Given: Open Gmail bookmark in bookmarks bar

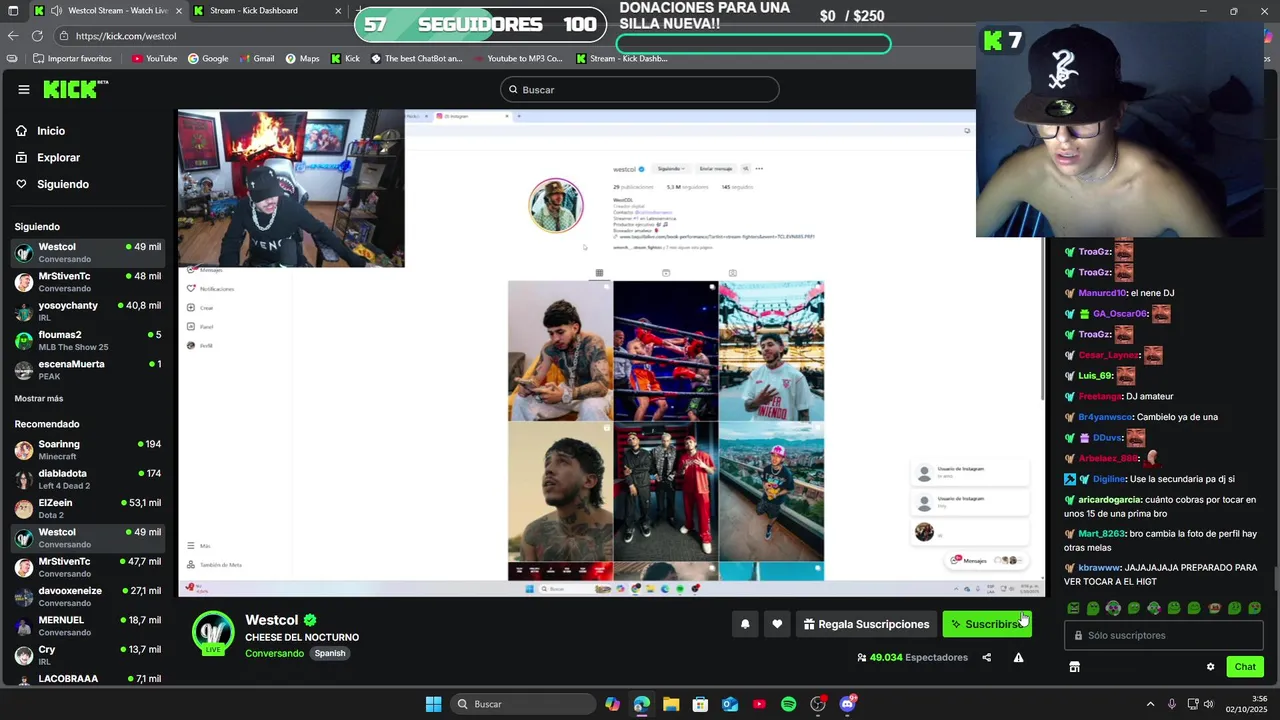Looking at the screenshot, I should pos(256,59).
